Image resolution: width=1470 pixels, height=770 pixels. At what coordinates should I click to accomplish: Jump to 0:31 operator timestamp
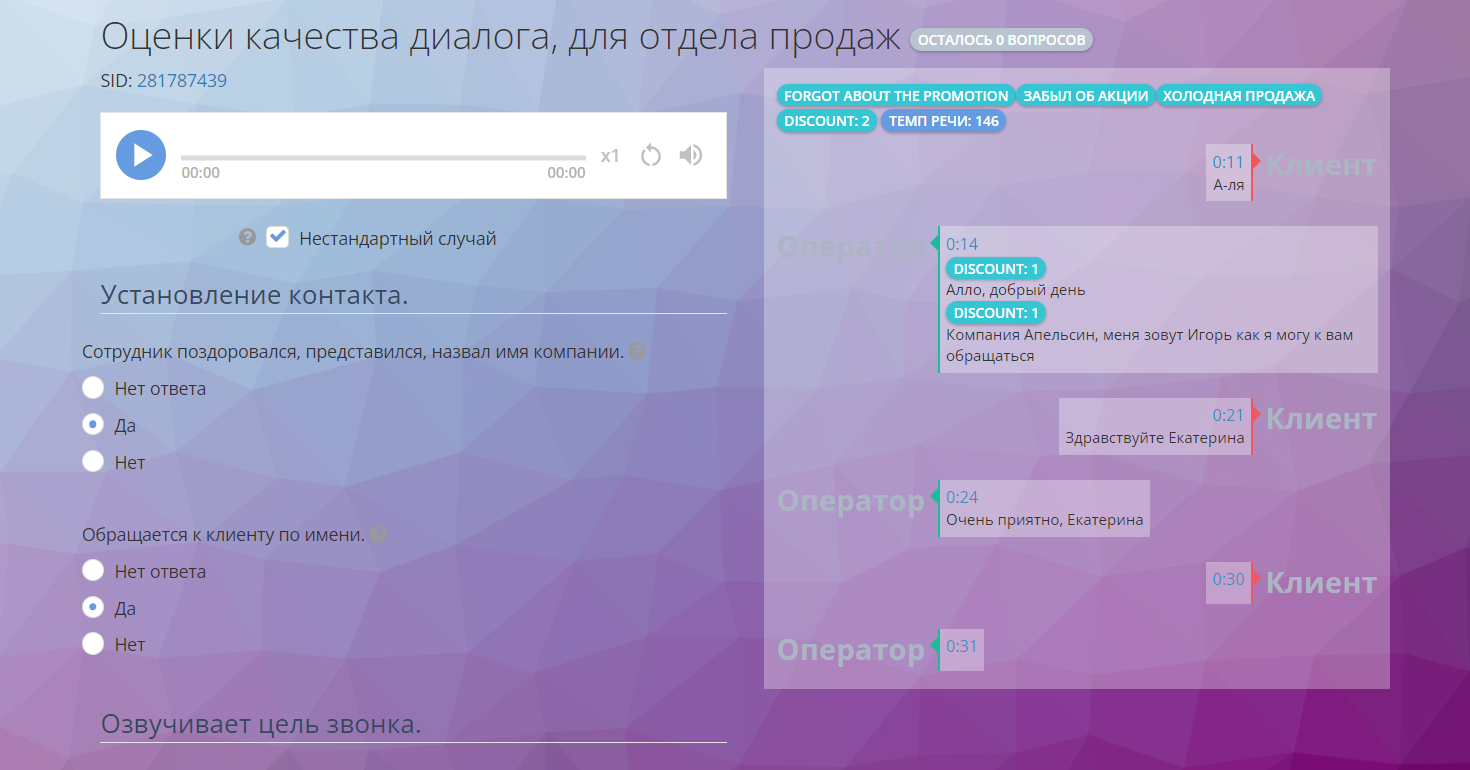[962, 646]
